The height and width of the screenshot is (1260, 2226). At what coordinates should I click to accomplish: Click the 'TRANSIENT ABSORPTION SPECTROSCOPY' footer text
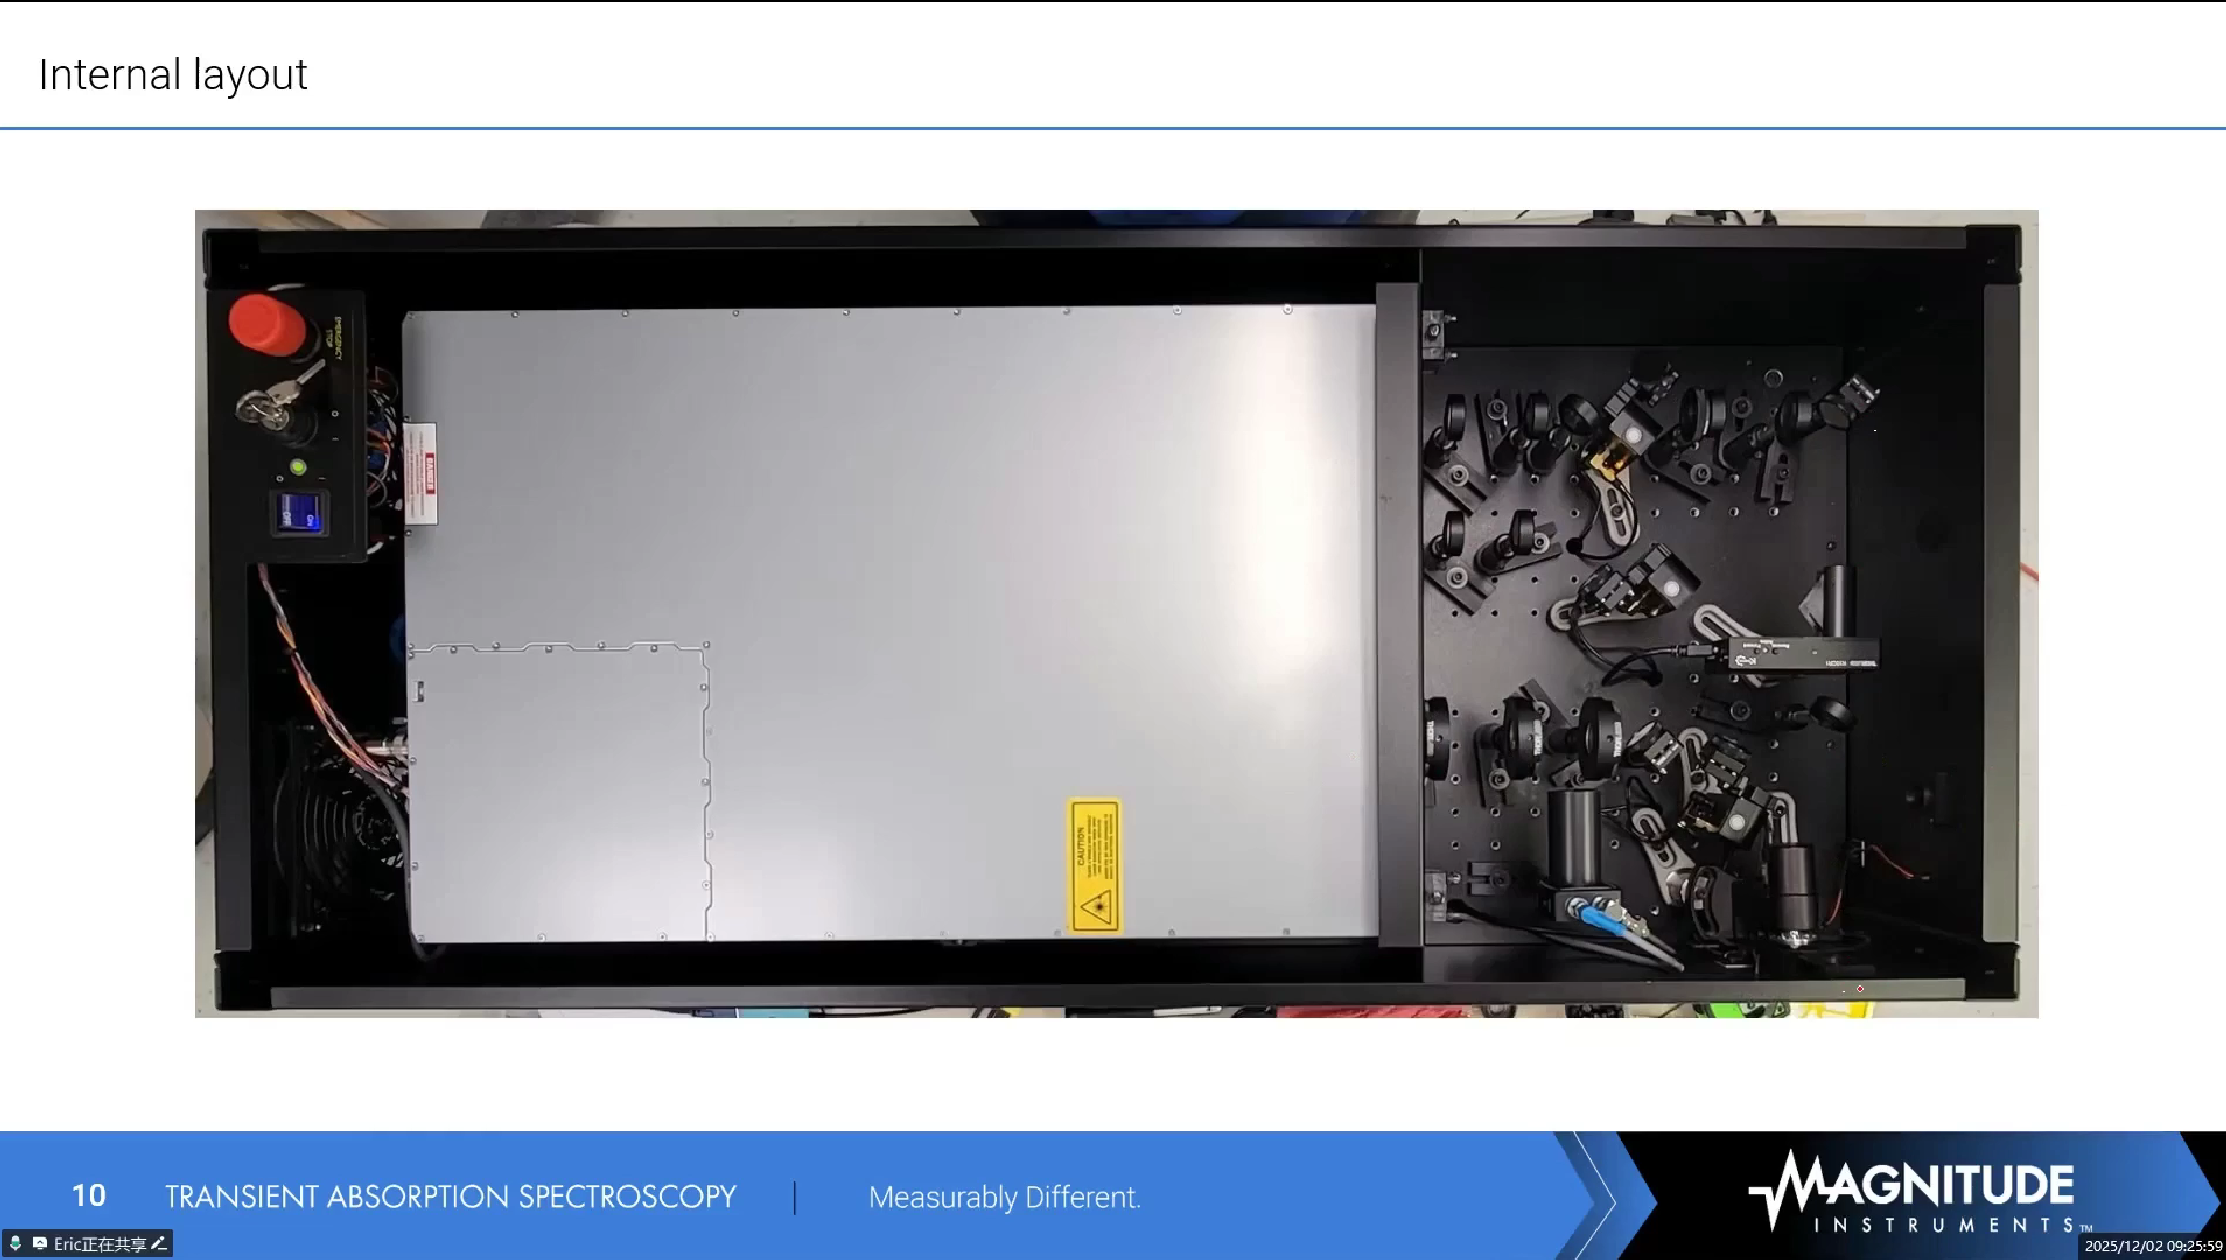coord(450,1196)
